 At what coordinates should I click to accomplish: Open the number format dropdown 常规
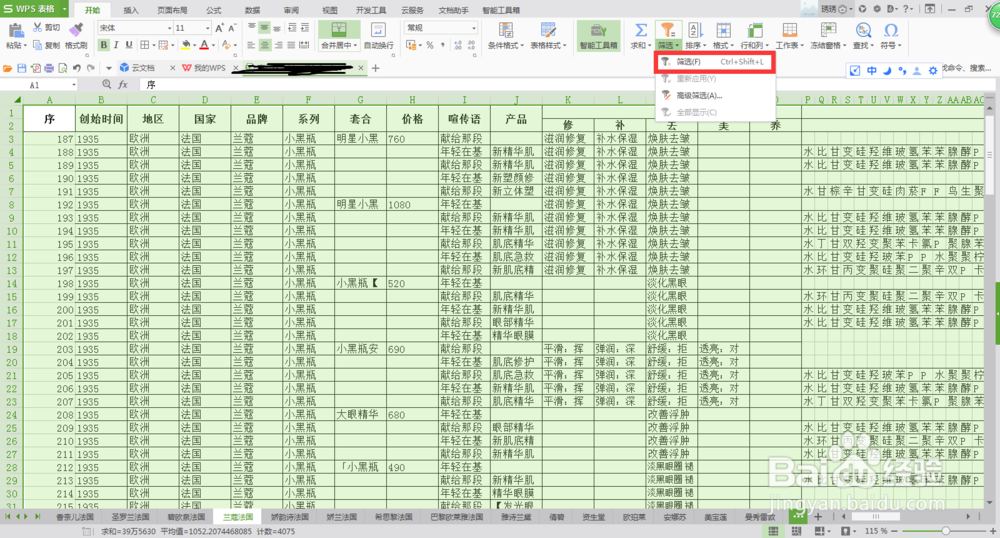pos(473,28)
